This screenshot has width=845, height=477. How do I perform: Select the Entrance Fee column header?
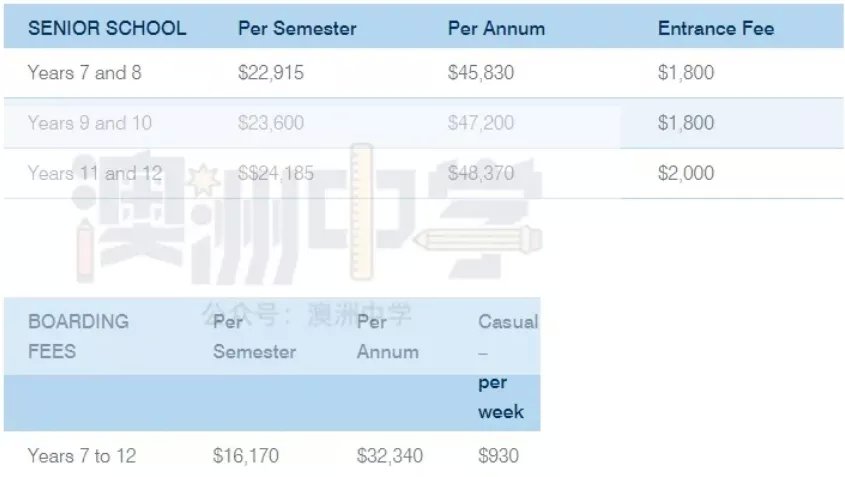[x=716, y=28]
